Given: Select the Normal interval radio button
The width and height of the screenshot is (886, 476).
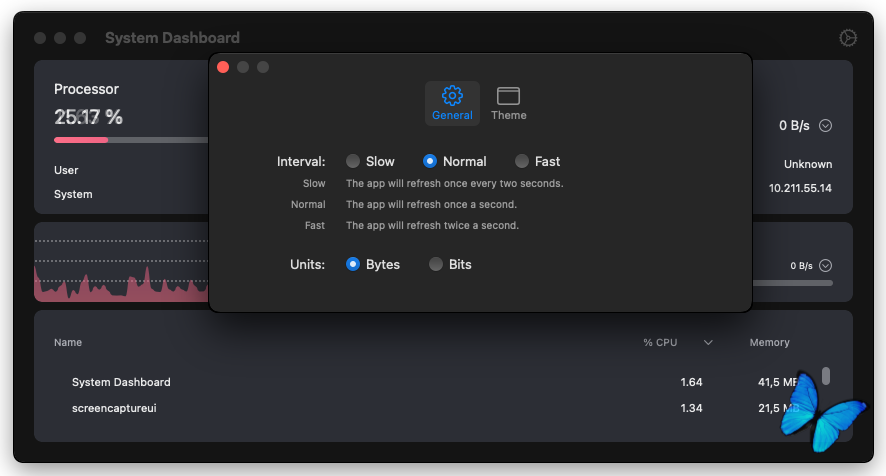Looking at the screenshot, I should [x=430, y=161].
